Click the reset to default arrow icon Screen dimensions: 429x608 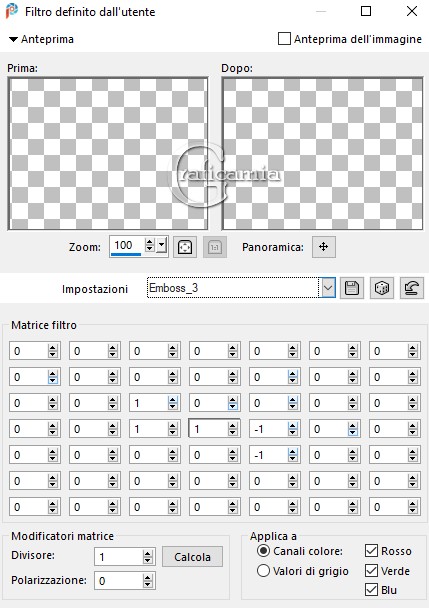(x=412, y=288)
